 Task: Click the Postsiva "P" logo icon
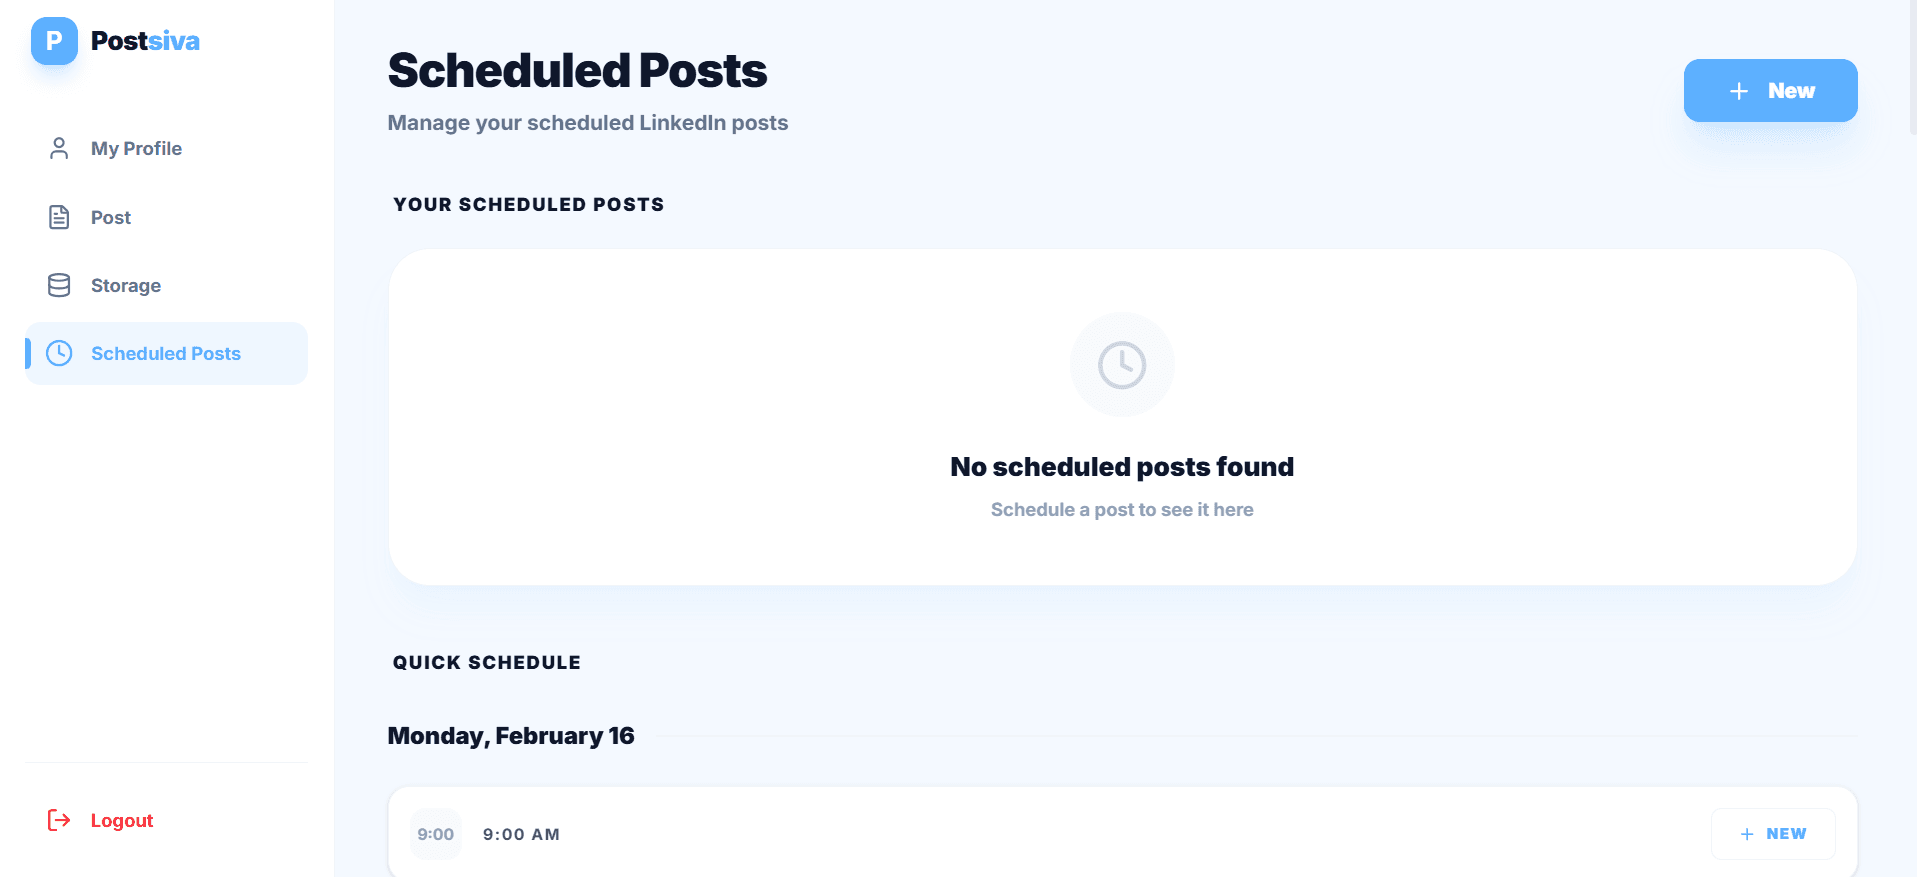pos(54,41)
